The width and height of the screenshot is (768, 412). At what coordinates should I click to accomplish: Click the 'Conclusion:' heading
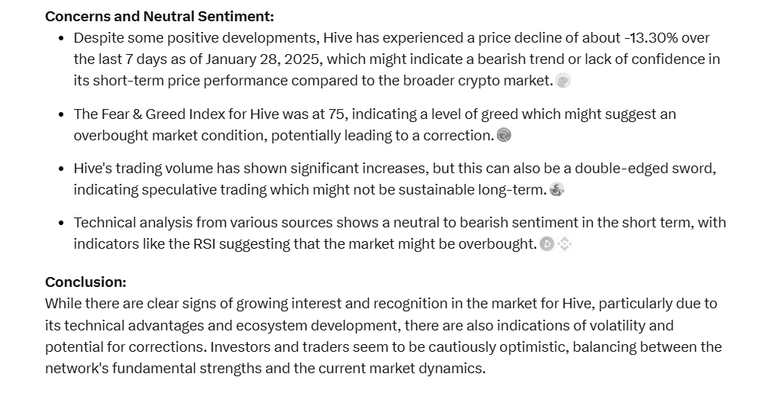[86, 282]
